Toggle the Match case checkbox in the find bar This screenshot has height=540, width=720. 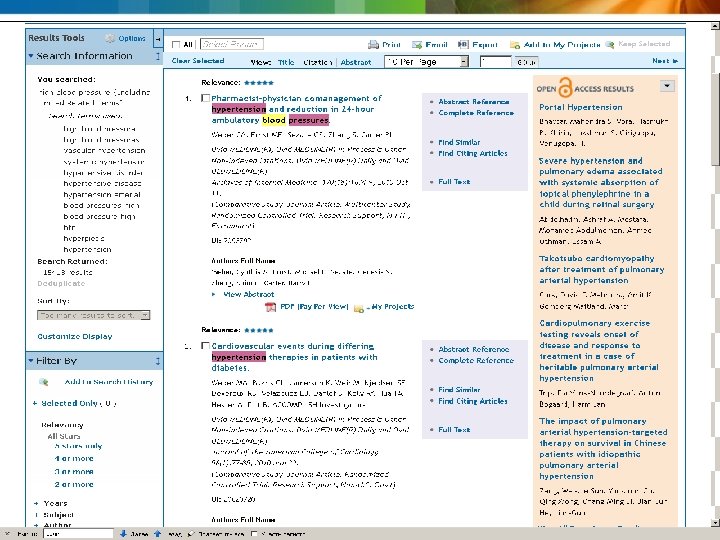click(254, 534)
